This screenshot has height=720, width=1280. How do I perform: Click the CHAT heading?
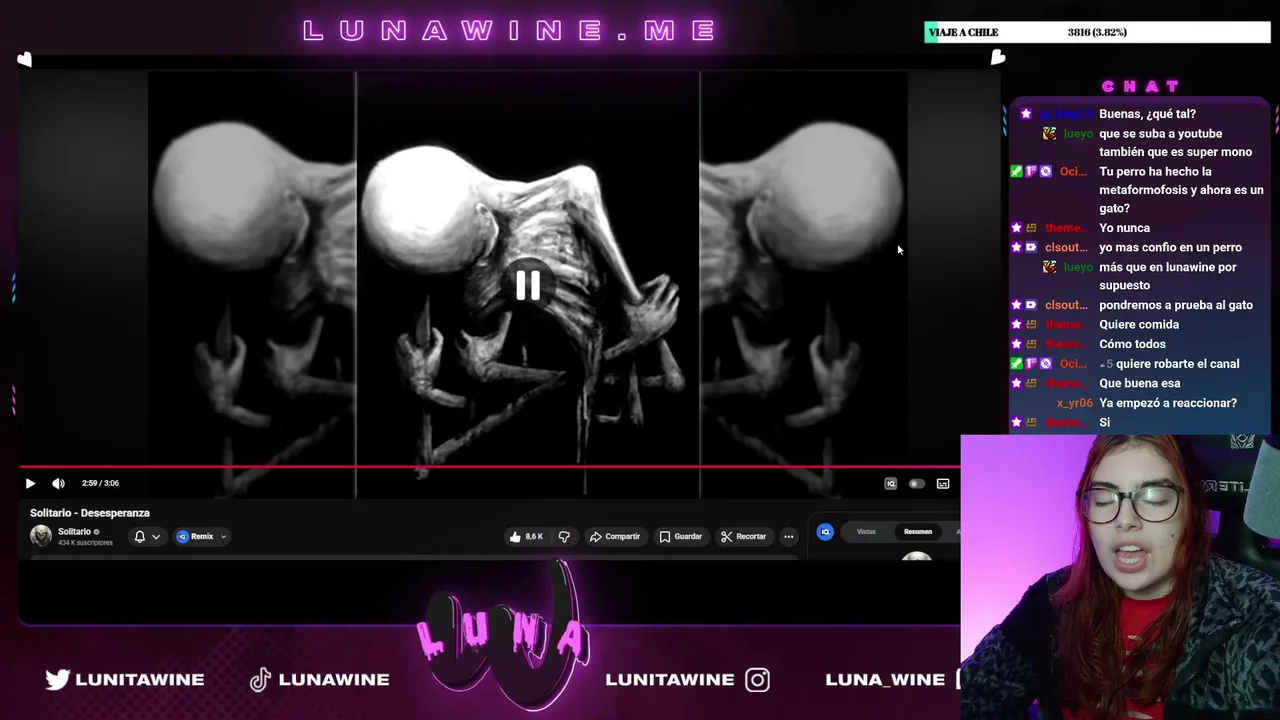(1141, 87)
